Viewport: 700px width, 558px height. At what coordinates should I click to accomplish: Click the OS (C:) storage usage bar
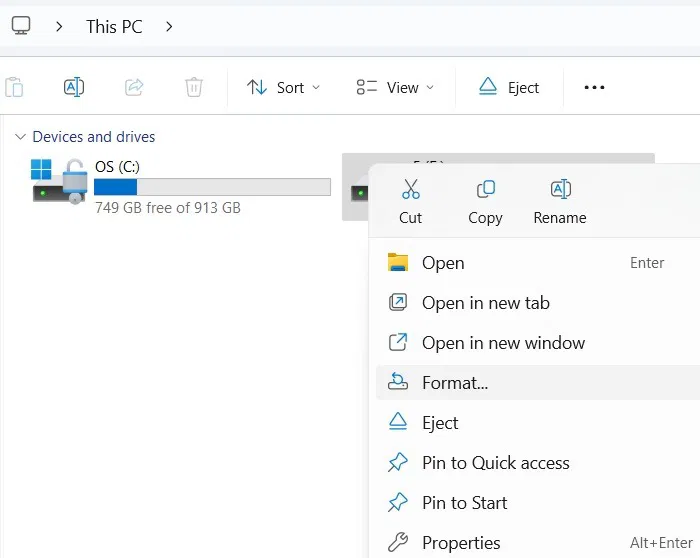click(x=212, y=187)
